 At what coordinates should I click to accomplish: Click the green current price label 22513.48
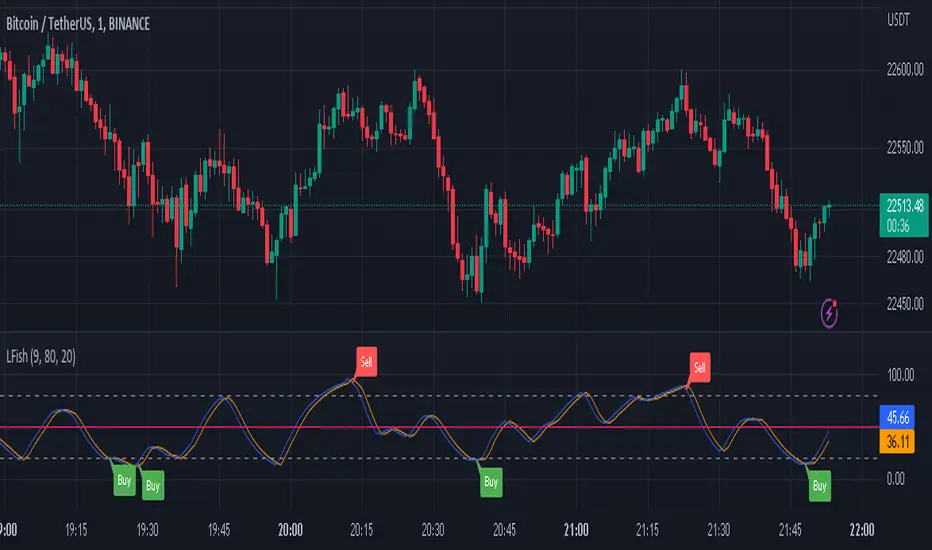pos(904,215)
